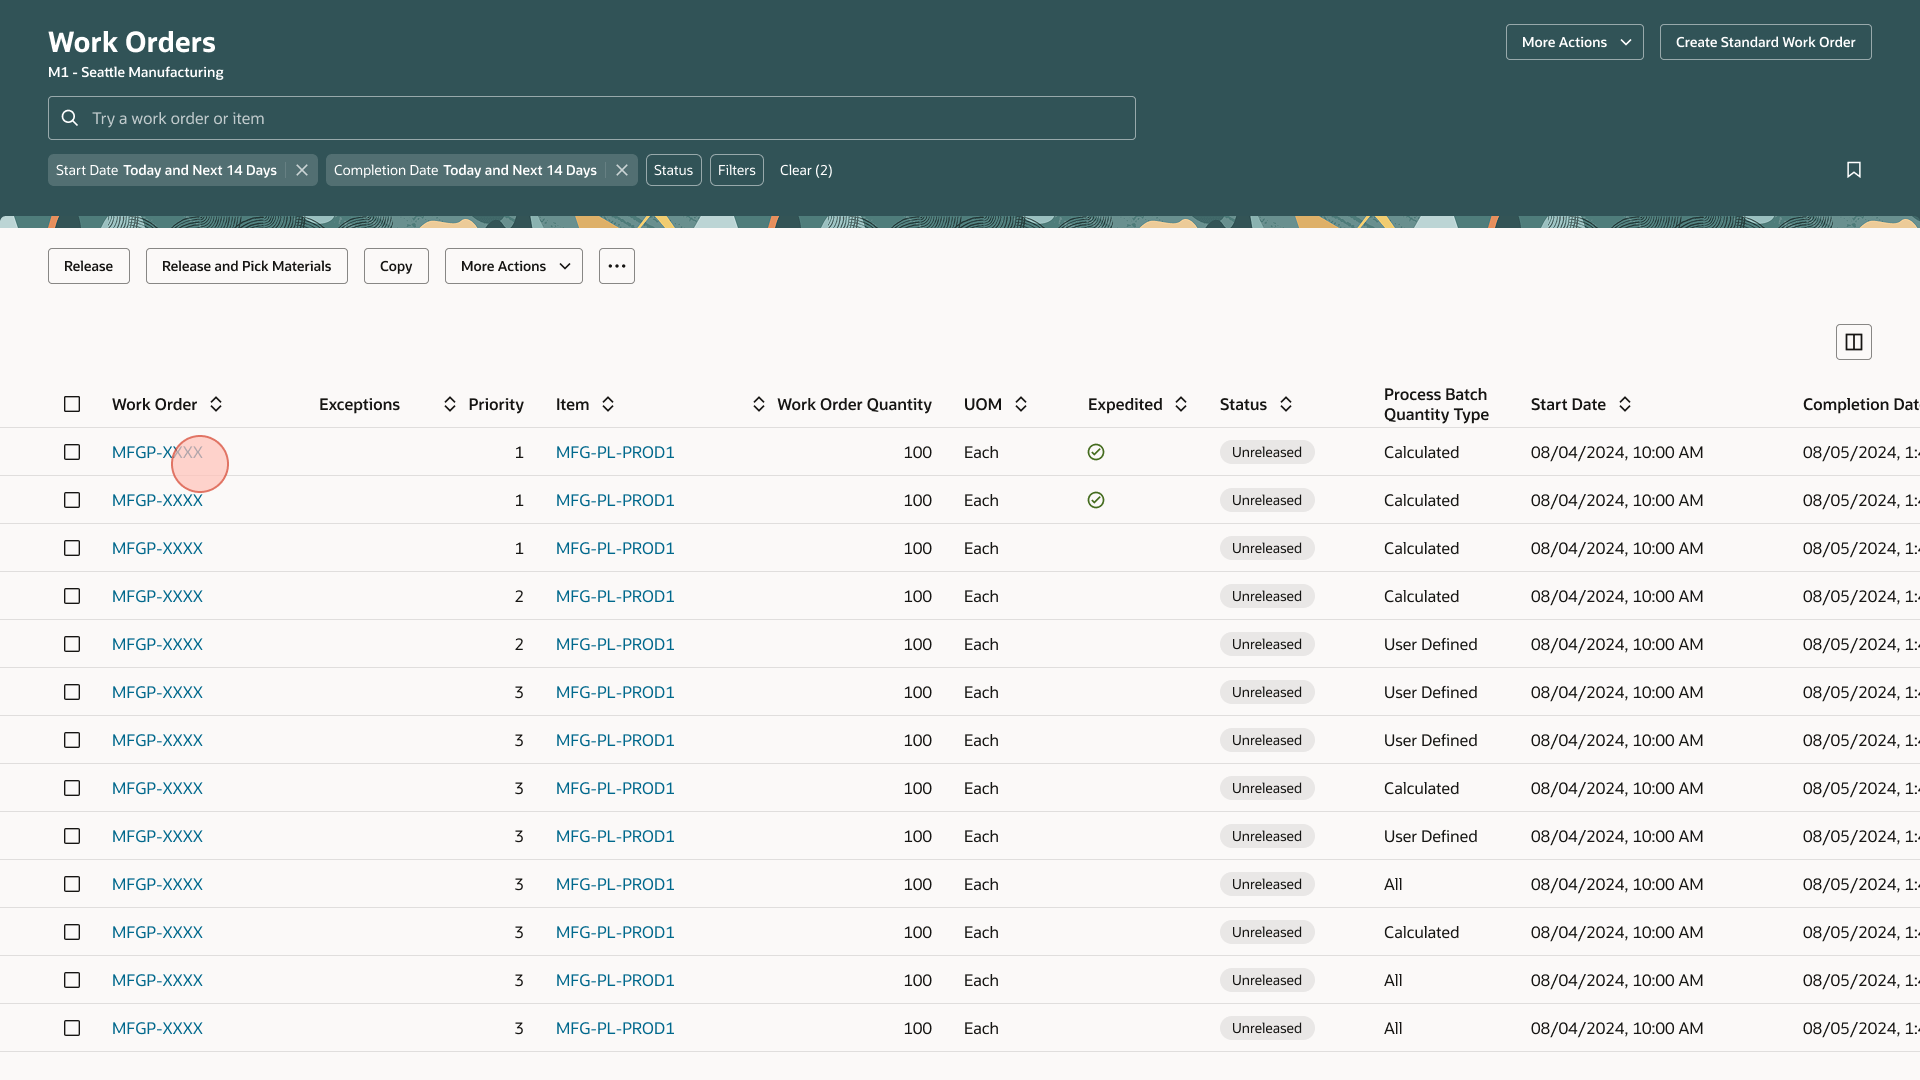Viewport: 1920px width, 1080px height.
Task: Open MFGP-XXXX in priority 2 User Defined row
Action: [x=157, y=644]
